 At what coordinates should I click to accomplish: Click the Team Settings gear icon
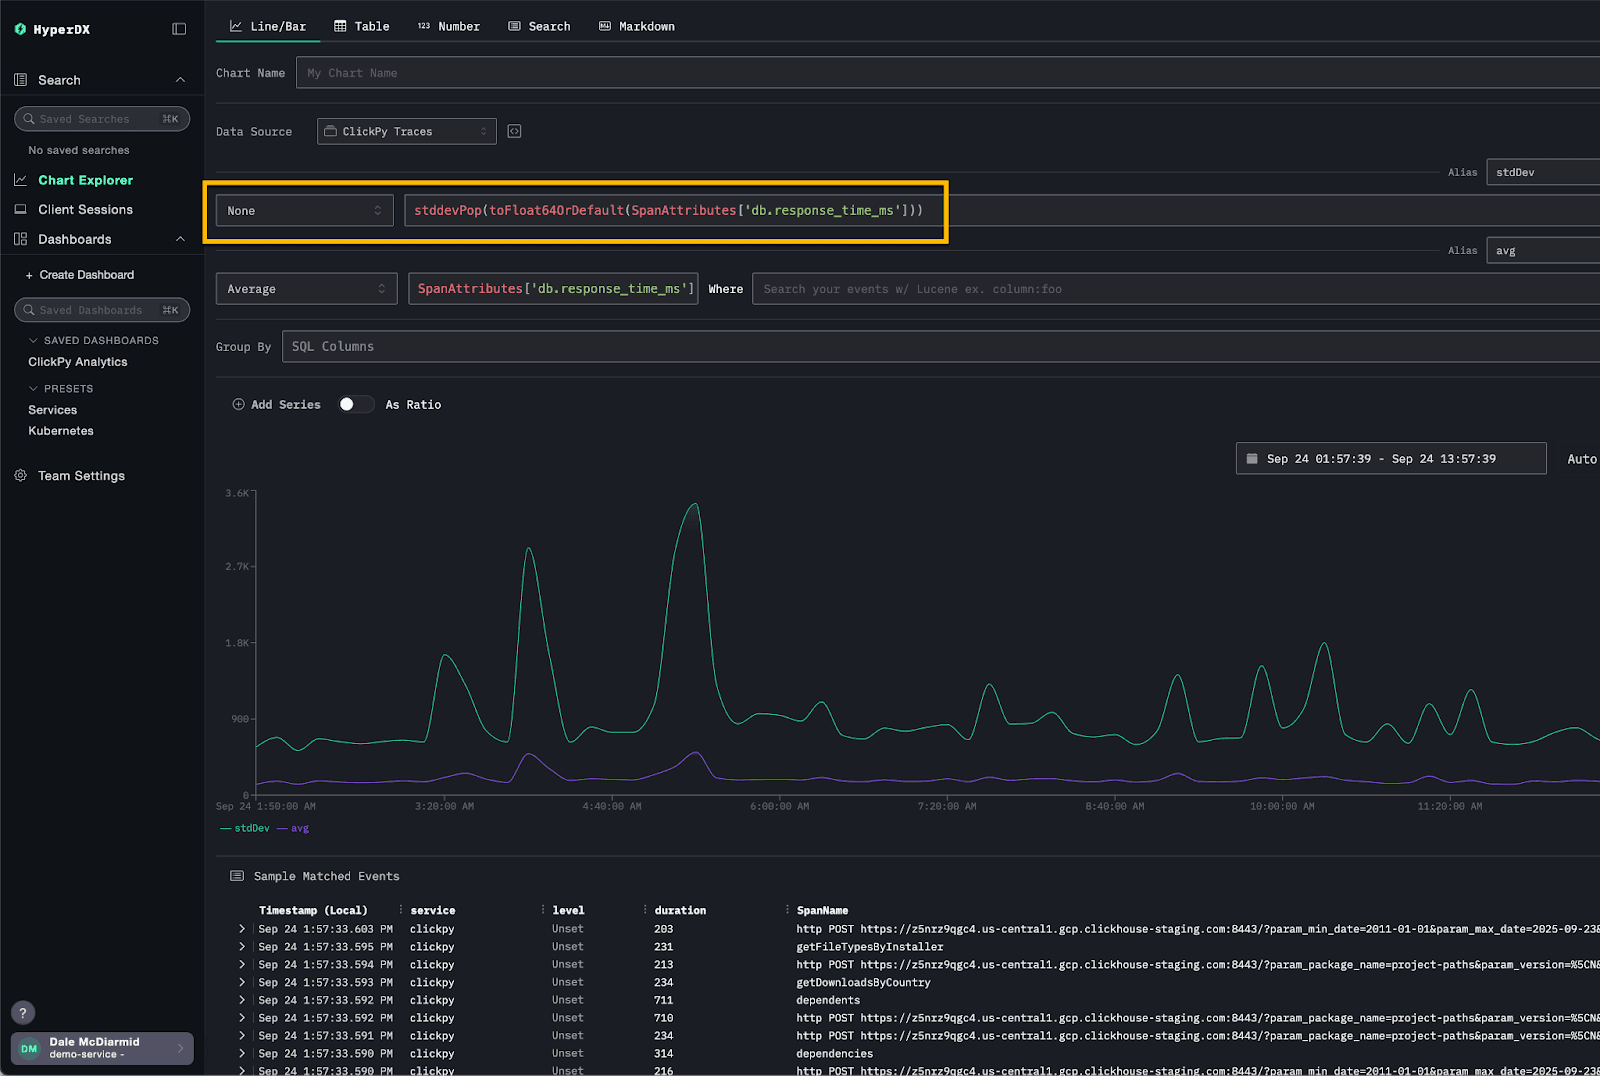pyautogui.click(x=20, y=476)
